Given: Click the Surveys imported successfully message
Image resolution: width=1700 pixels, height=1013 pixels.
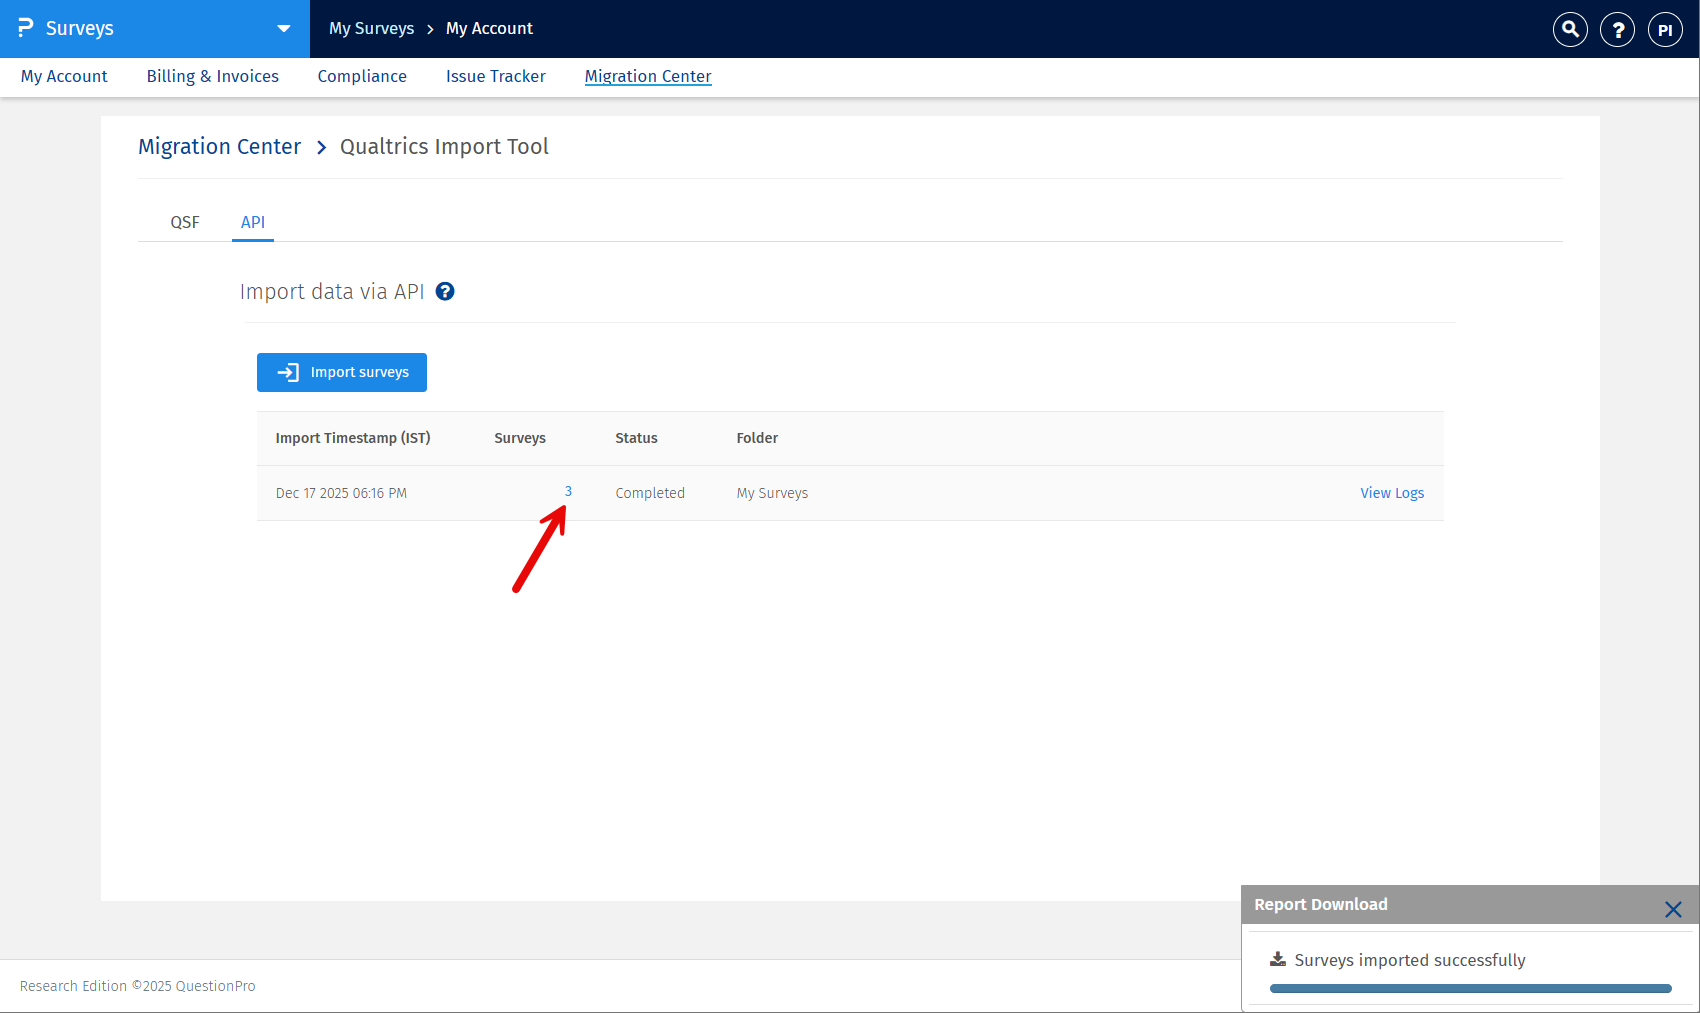Looking at the screenshot, I should pos(1410,960).
